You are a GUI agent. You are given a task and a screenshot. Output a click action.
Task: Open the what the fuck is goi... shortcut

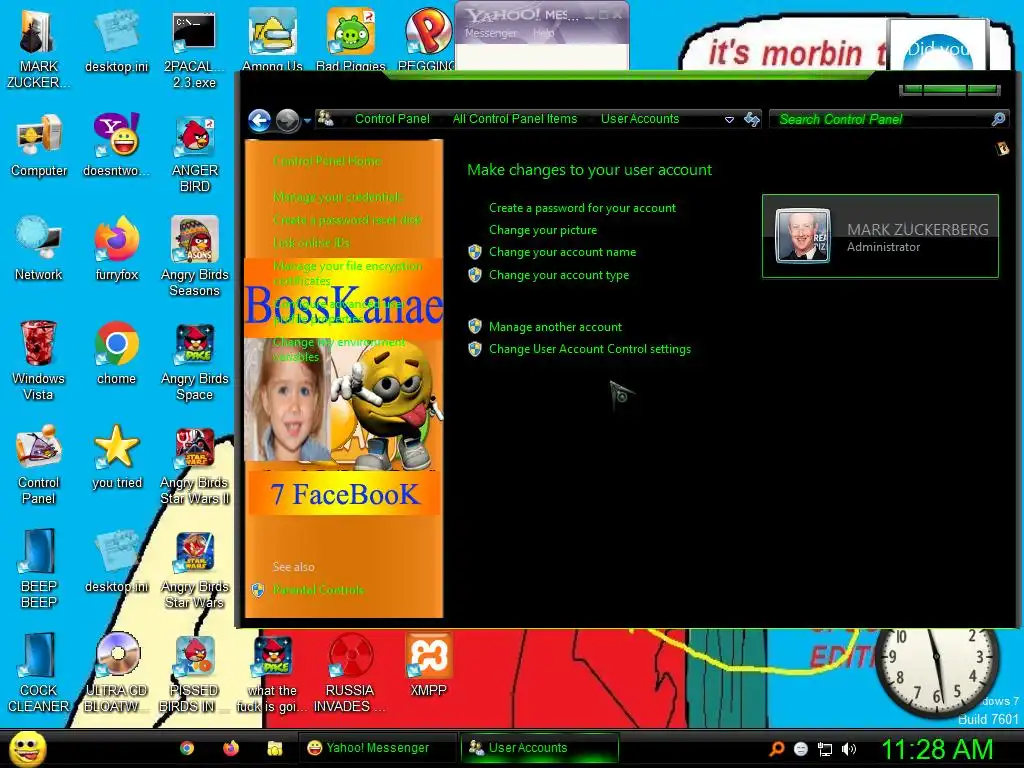click(x=272, y=673)
